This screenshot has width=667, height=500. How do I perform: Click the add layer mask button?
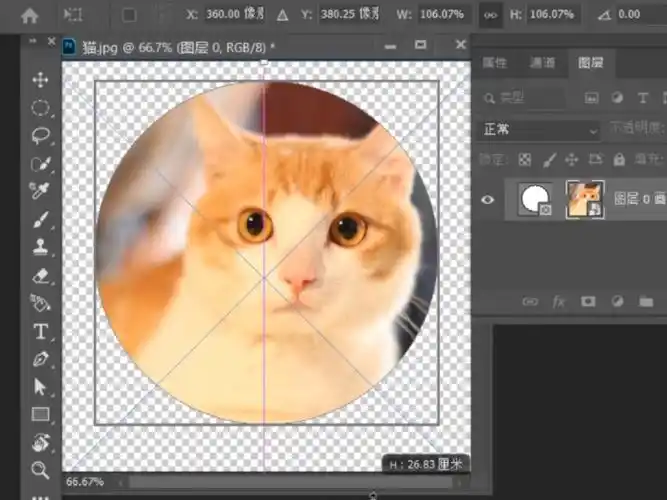588,300
